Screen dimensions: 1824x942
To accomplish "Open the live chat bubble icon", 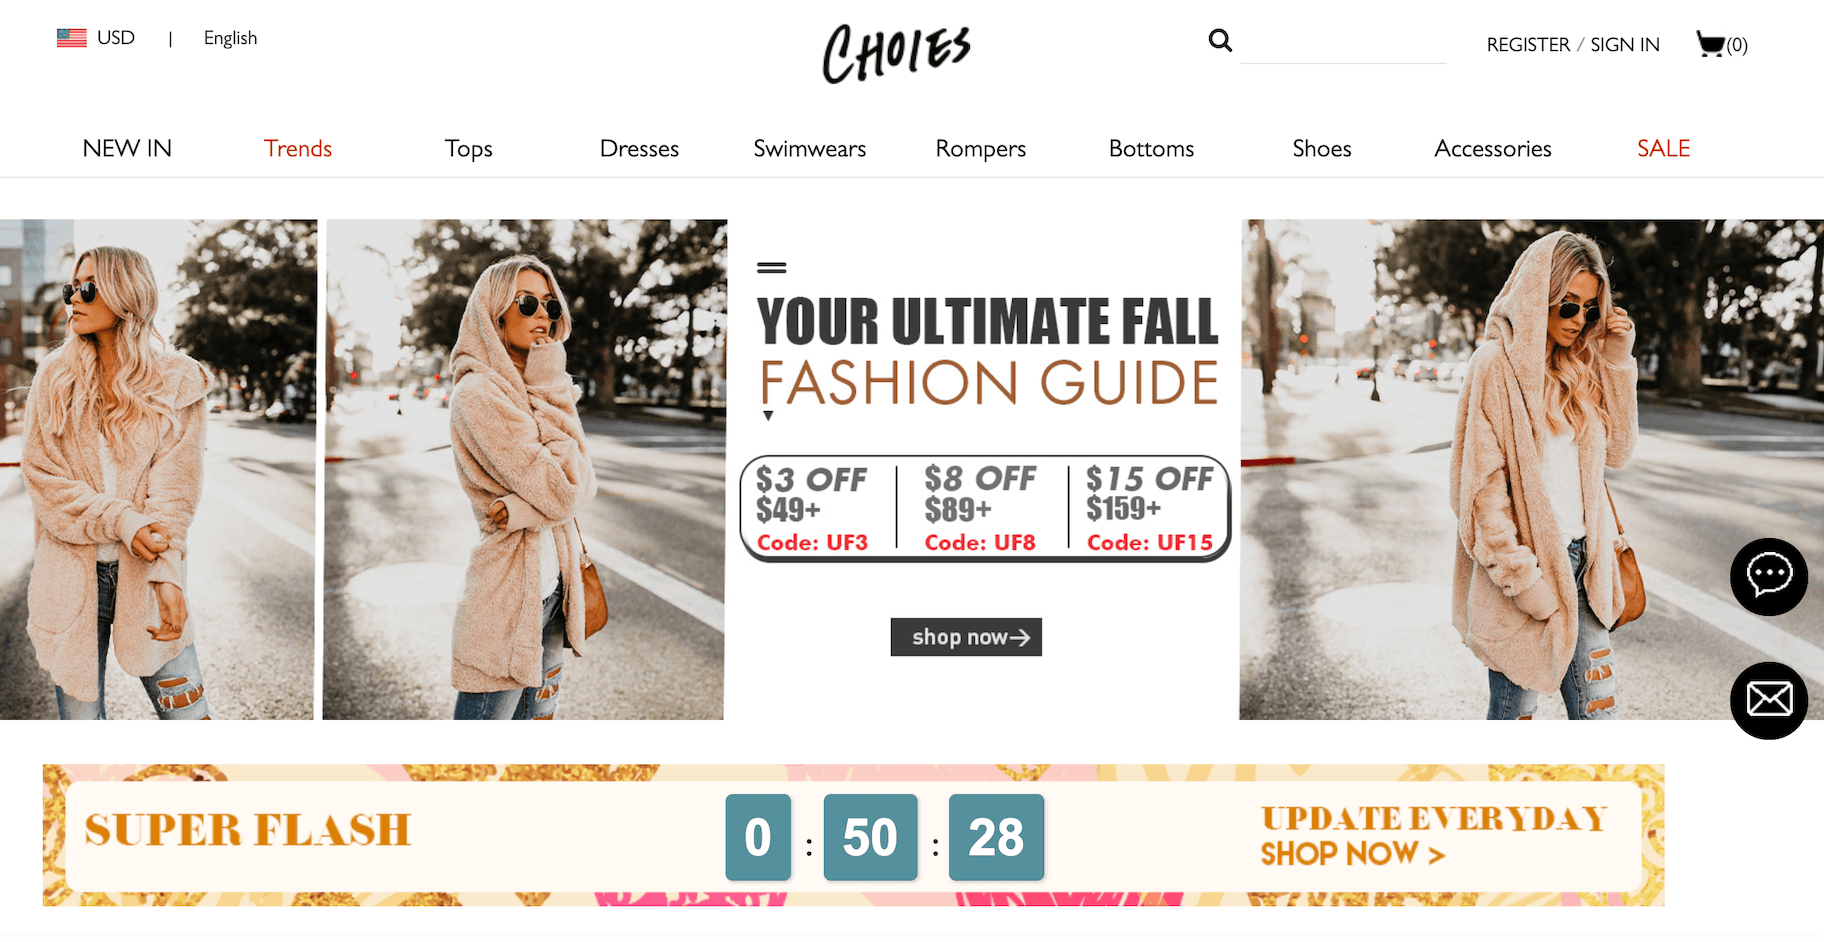I will pos(1769,577).
